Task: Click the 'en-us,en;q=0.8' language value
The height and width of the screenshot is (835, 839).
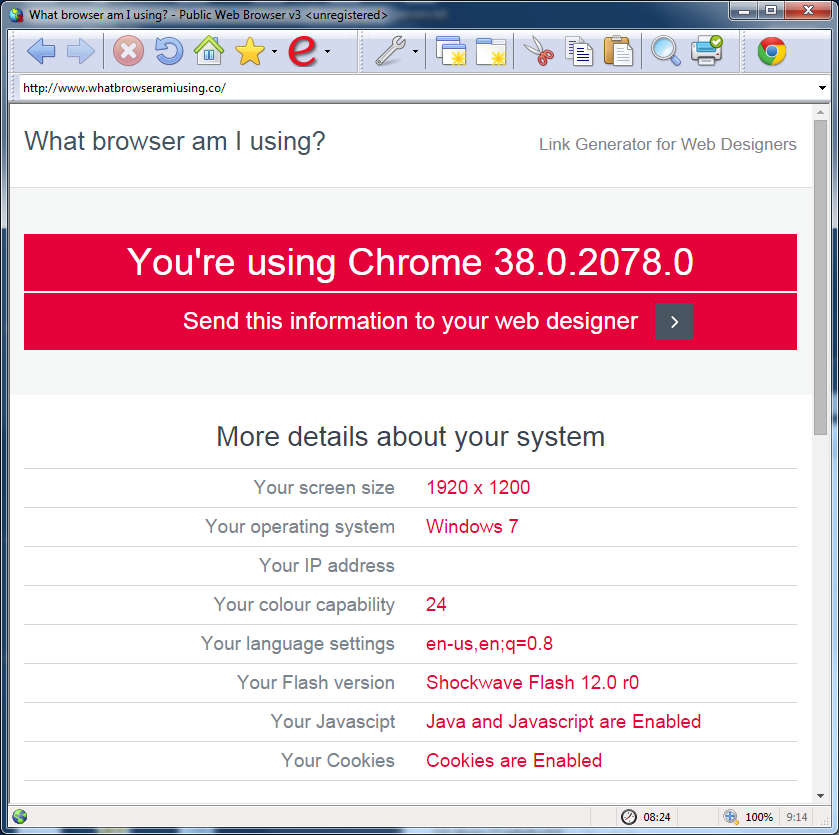Action: 489,644
